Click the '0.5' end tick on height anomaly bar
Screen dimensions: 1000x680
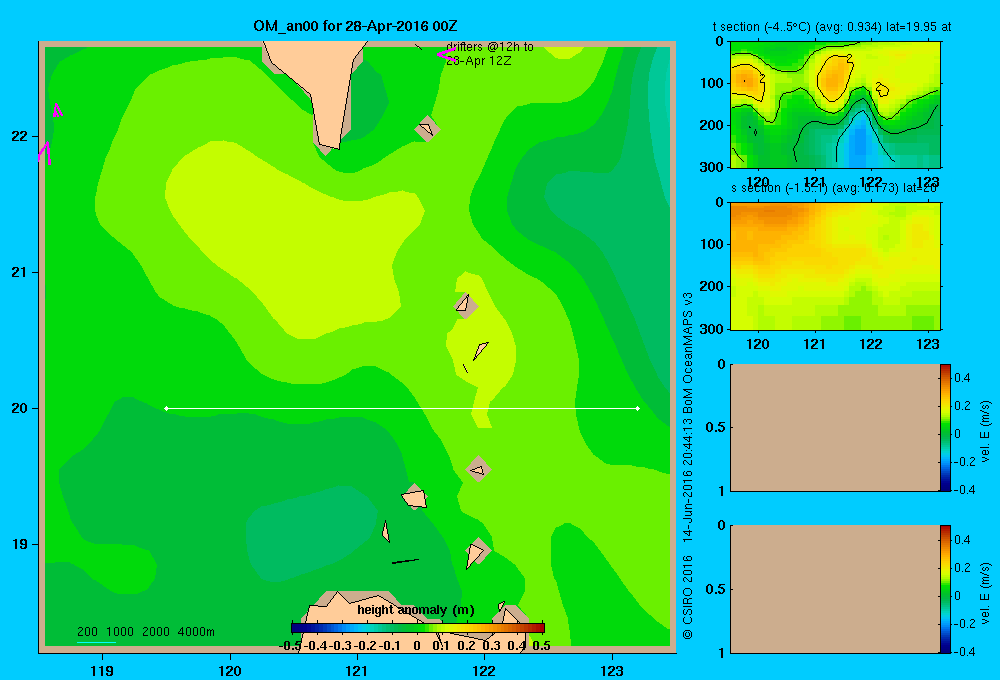(x=541, y=646)
